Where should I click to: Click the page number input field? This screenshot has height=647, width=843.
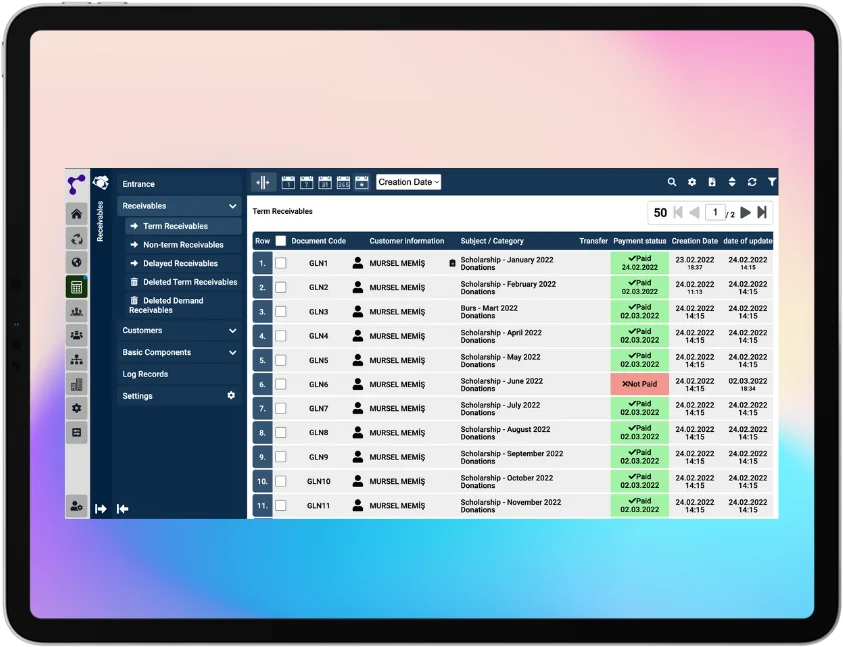(713, 212)
